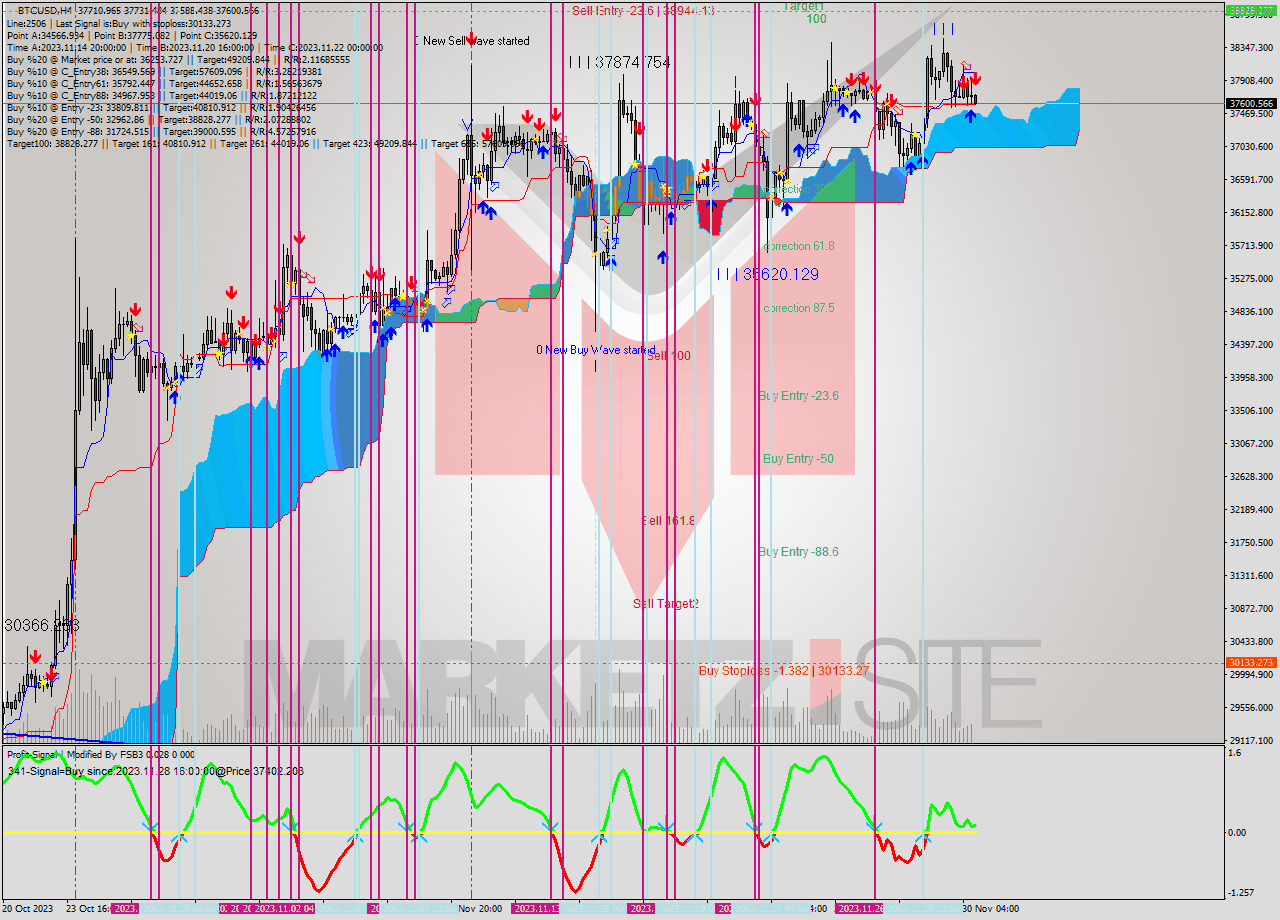Click 33067.200 on the price axis

click(x=1250, y=443)
